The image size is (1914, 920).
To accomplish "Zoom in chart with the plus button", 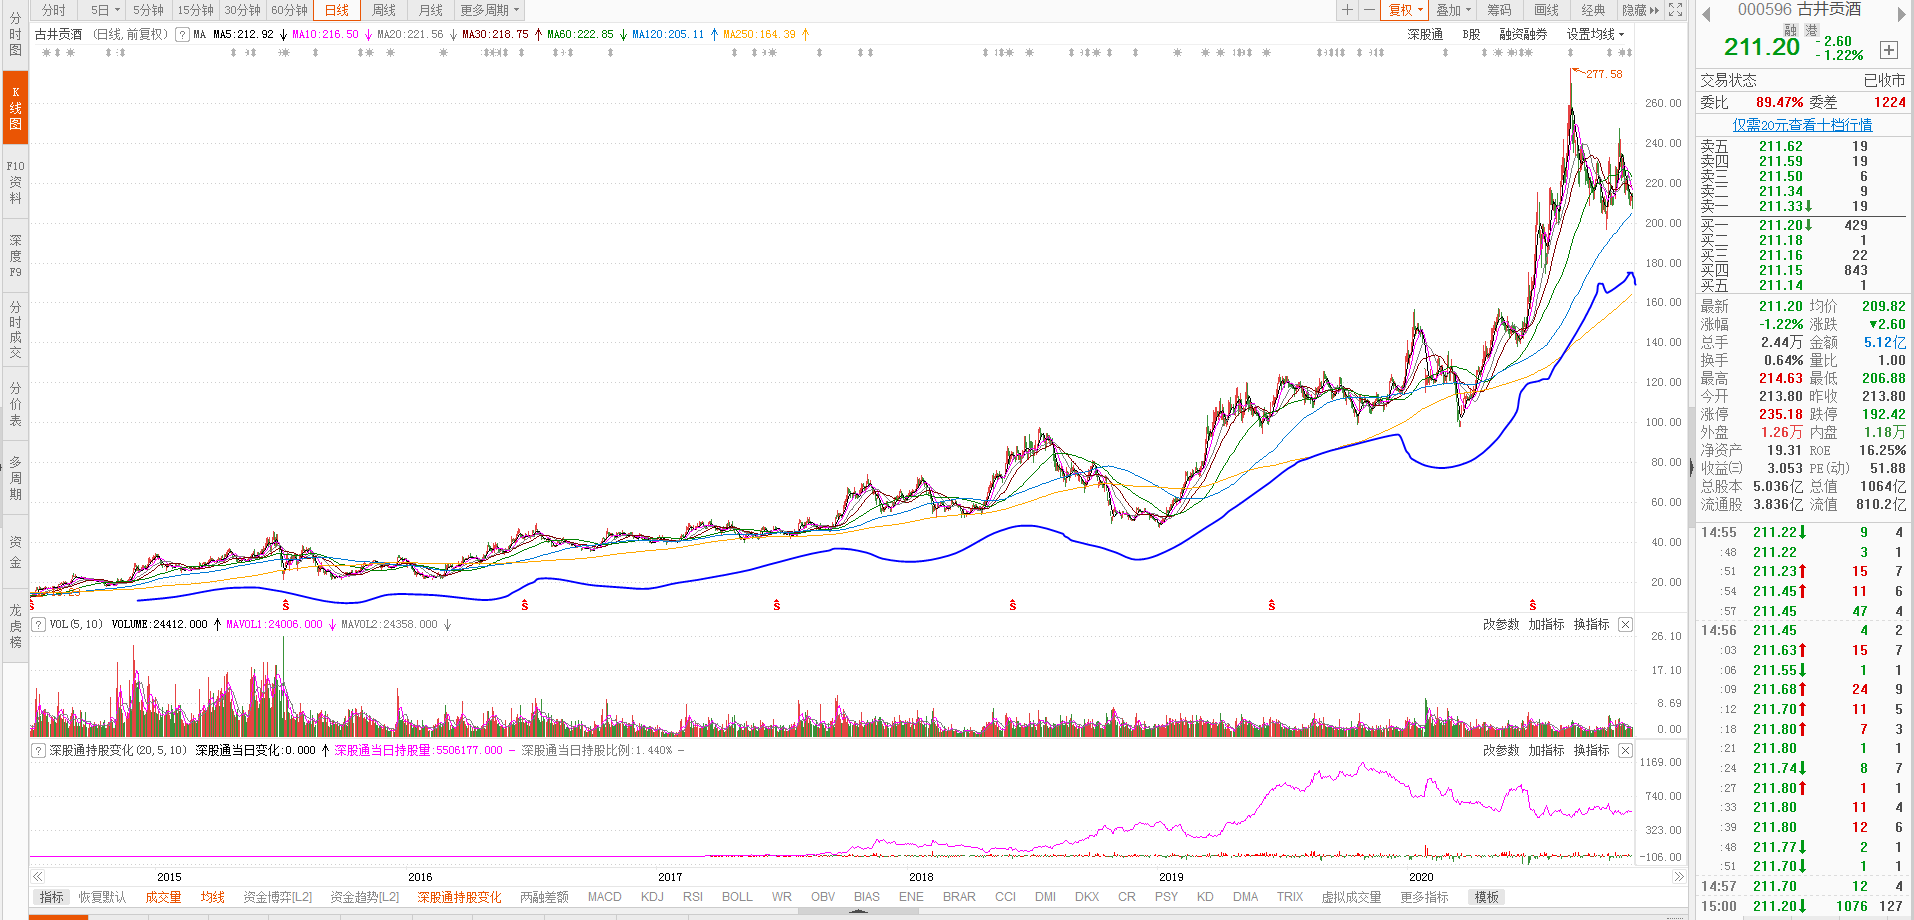I will [x=1347, y=10].
